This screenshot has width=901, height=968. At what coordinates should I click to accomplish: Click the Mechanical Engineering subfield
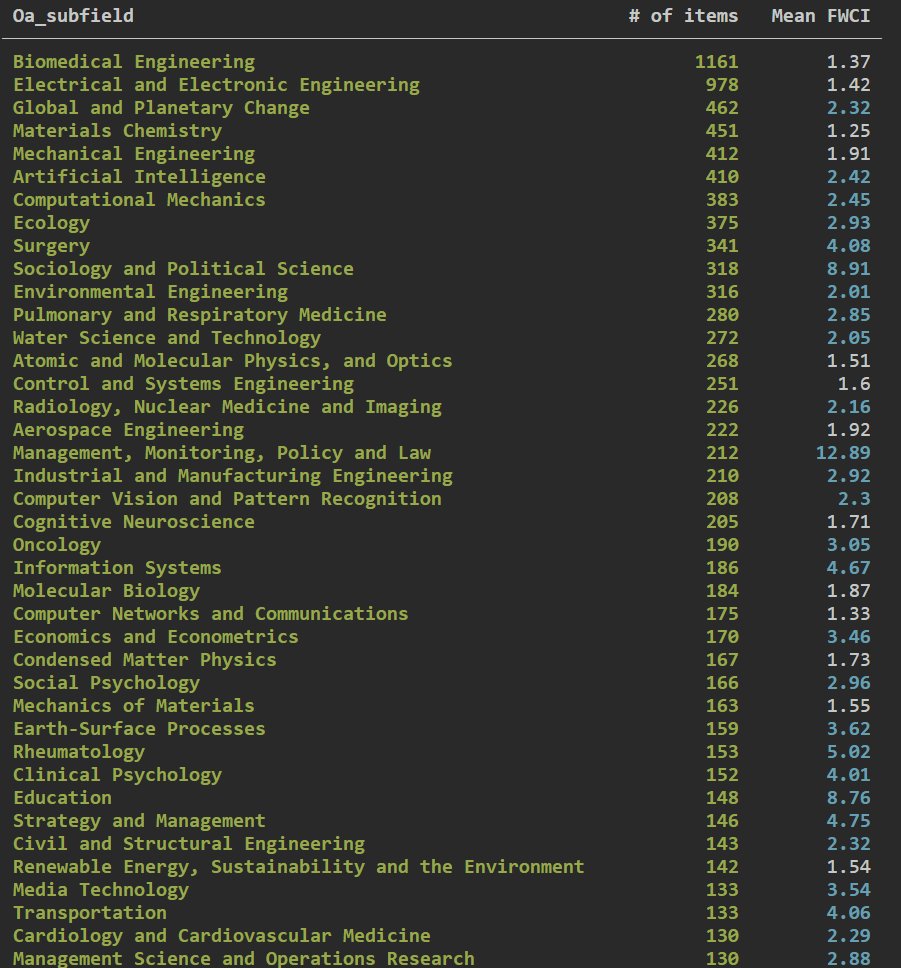coord(134,154)
